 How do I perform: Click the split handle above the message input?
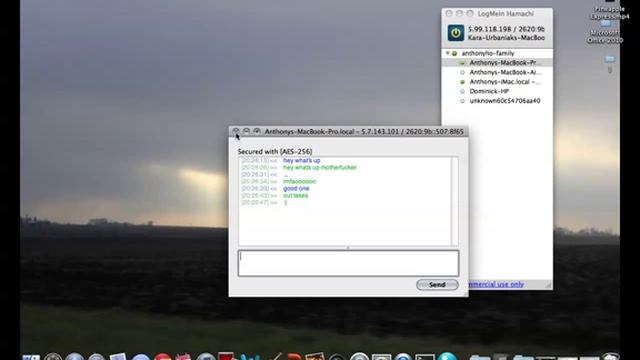click(x=348, y=248)
